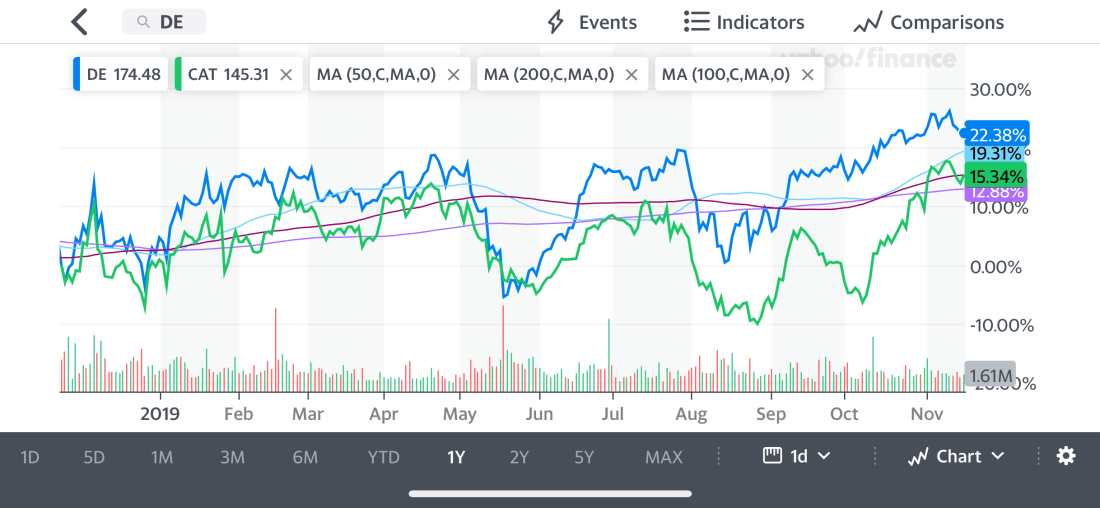This screenshot has width=1100, height=508.
Task: Remove the MA 50 indicator
Action: point(453,74)
